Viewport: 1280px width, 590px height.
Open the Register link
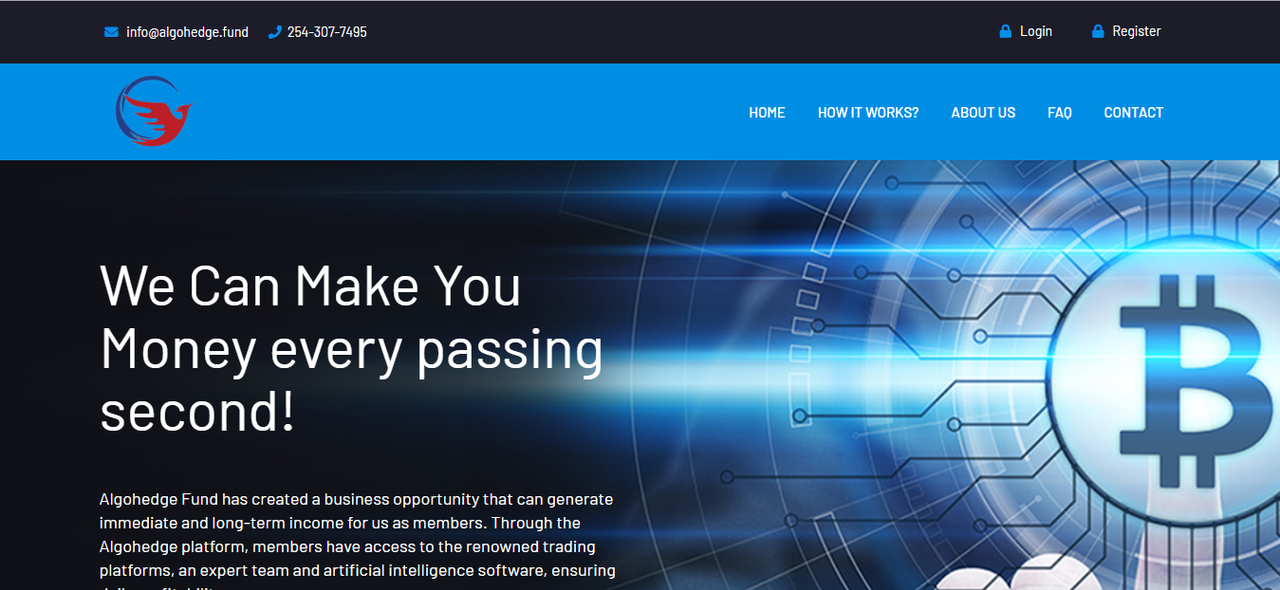1137,31
